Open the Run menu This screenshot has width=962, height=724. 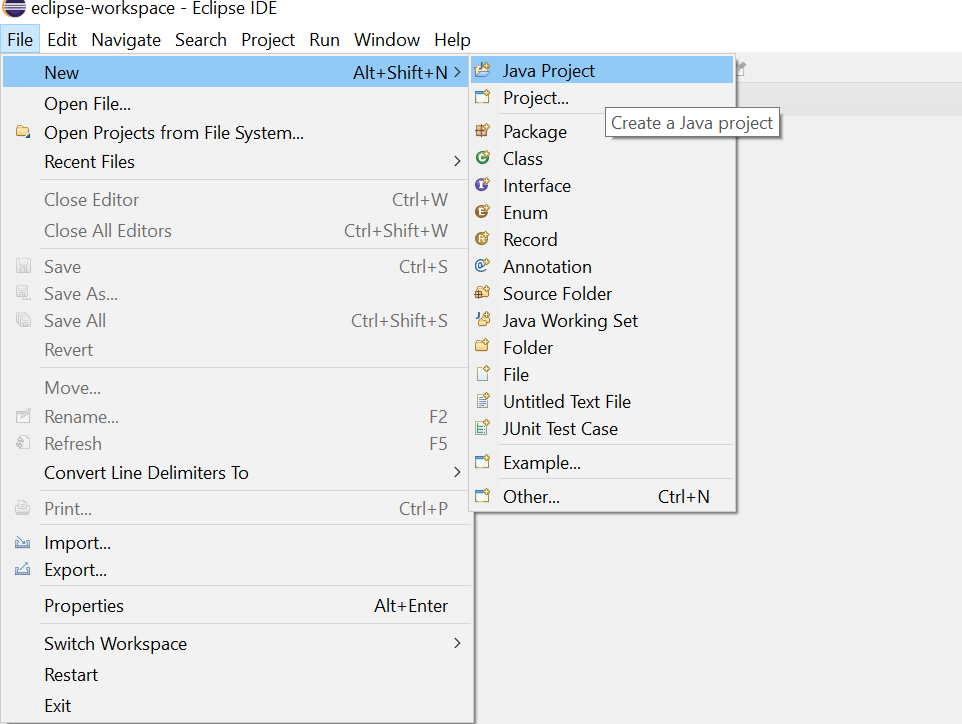click(325, 40)
